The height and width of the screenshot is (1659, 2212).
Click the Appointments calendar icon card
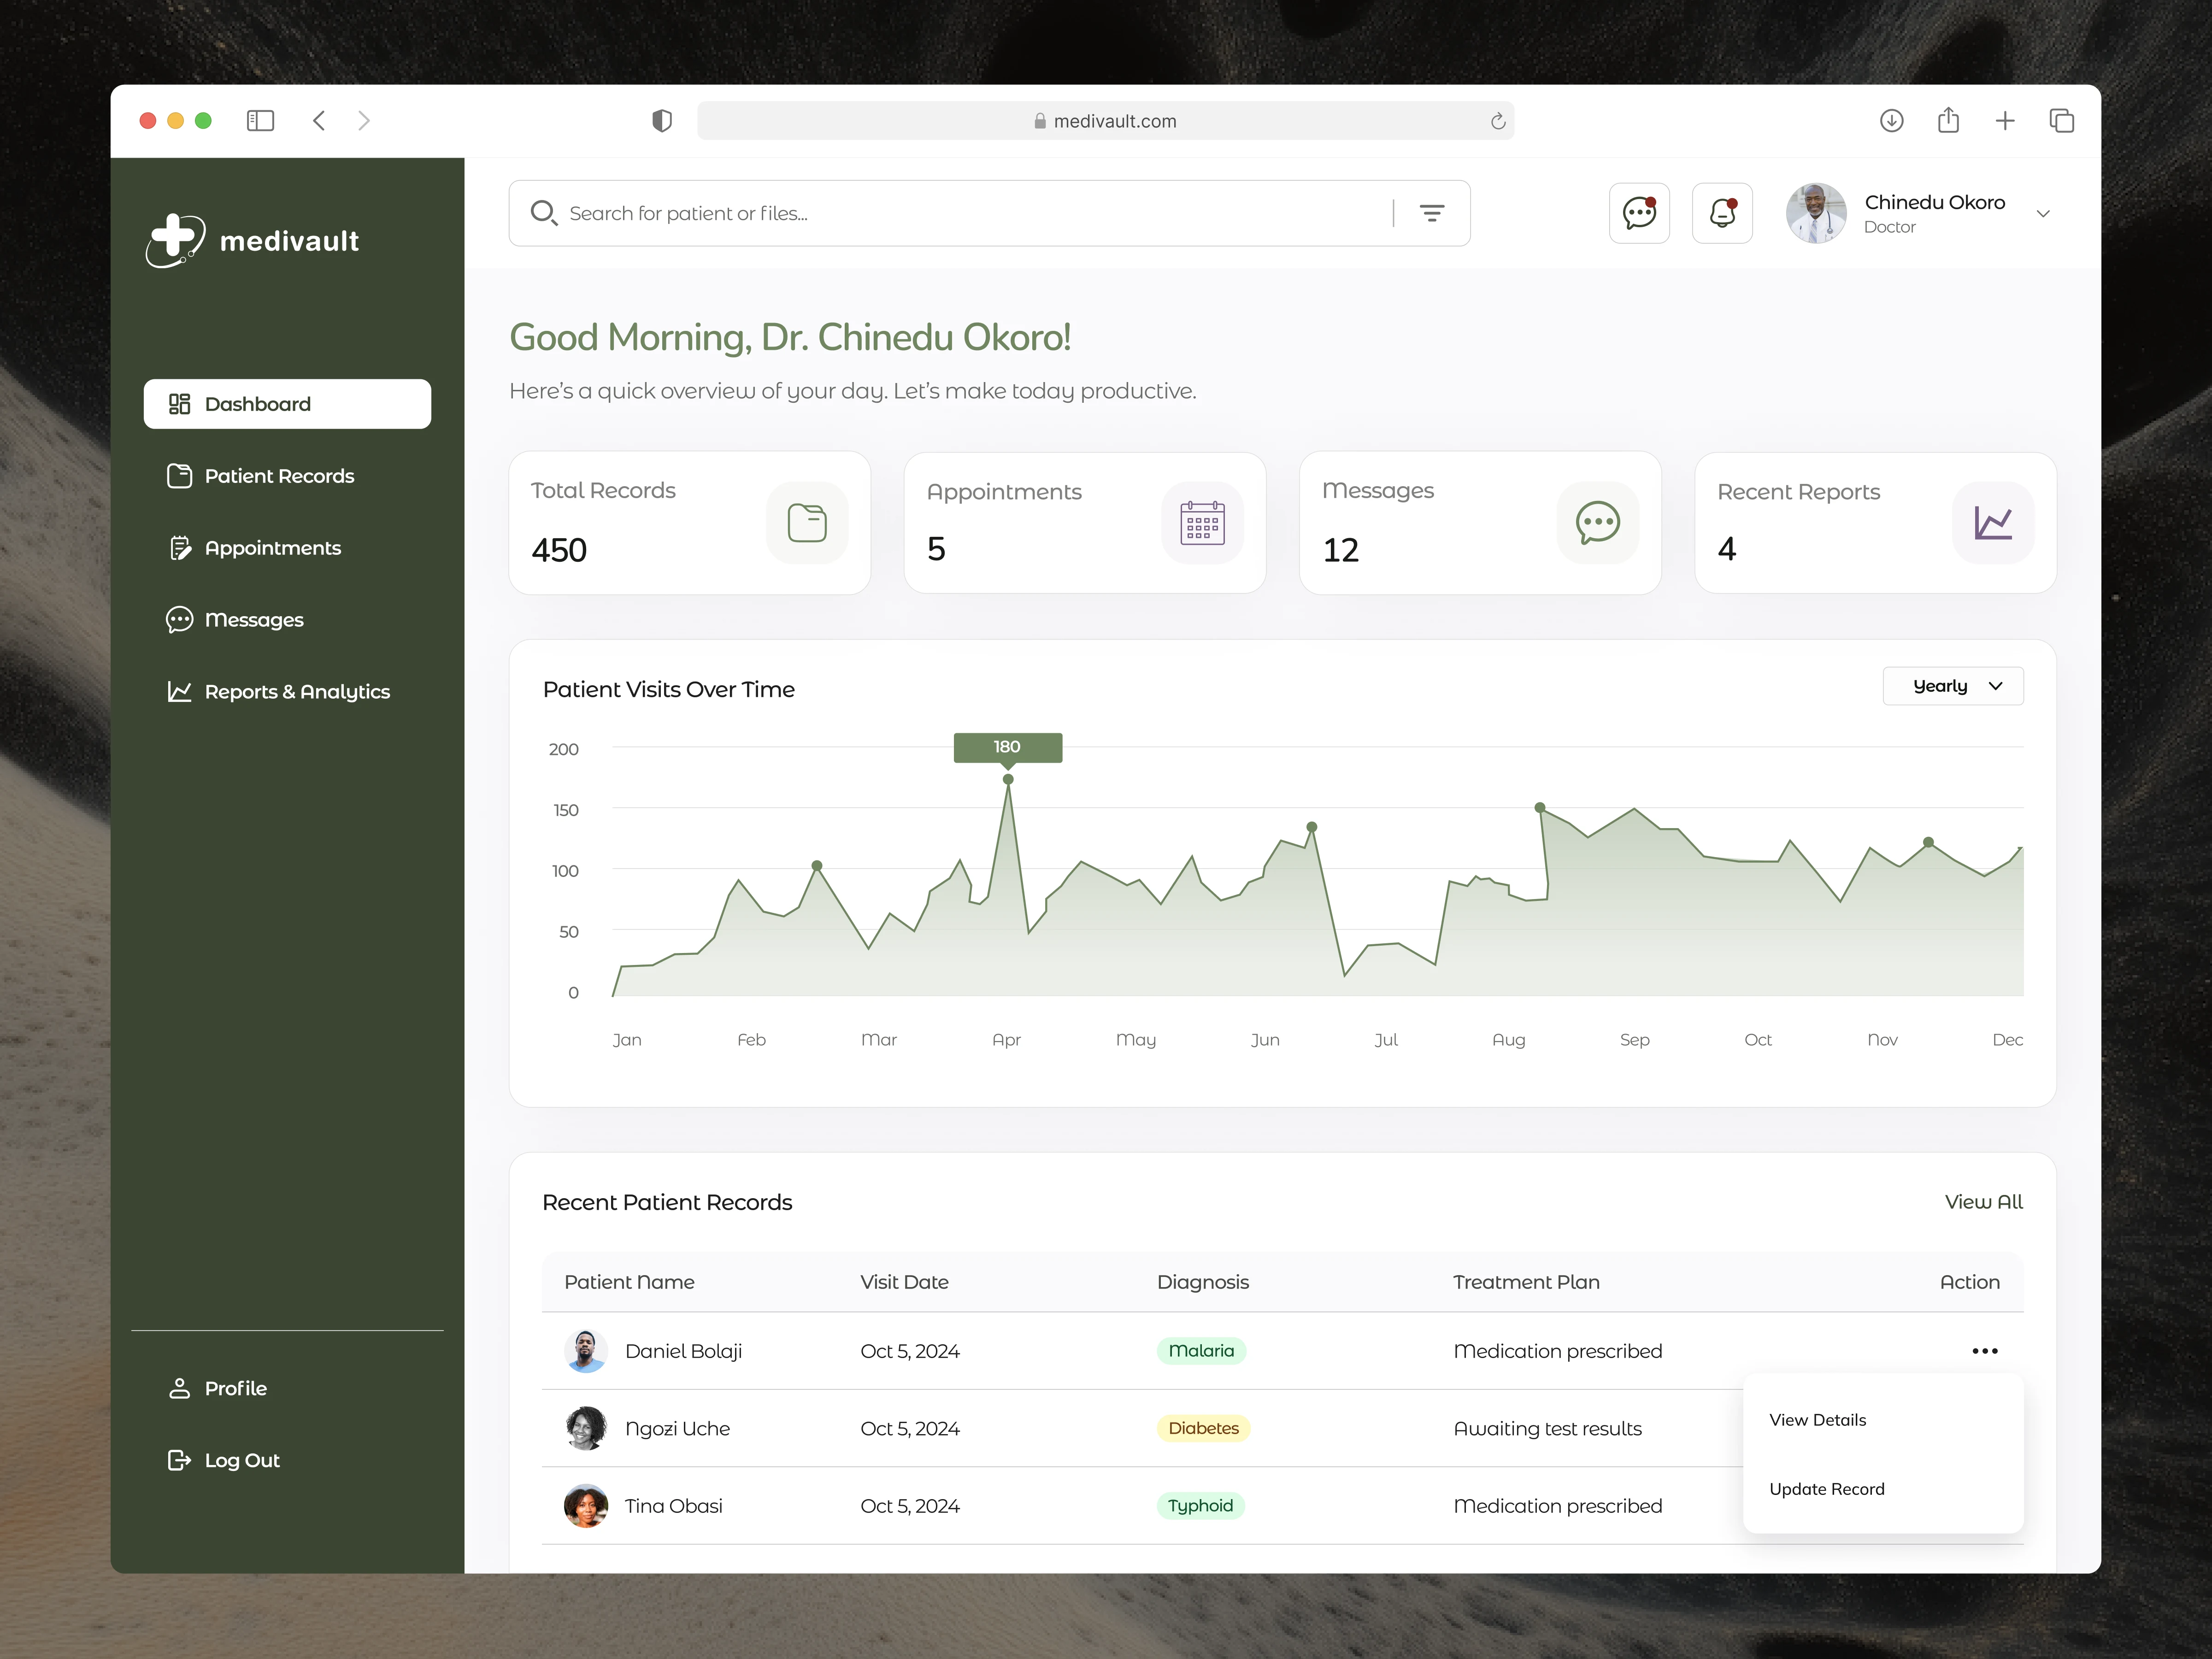[1202, 523]
